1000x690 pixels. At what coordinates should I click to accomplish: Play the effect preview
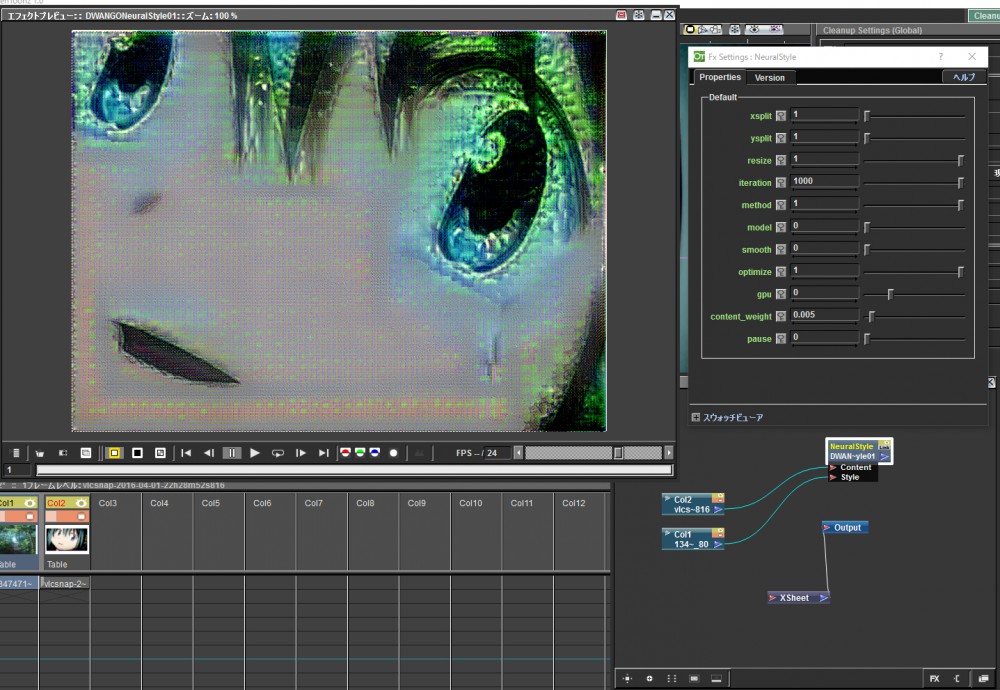pyautogui.click(x=254, y=453)
